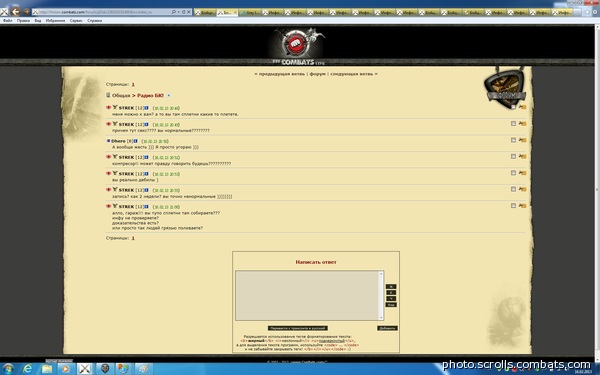Click reply textarea scroll-down arrow
The height and width of the screenshot is (375, 600).
[381, 318]
